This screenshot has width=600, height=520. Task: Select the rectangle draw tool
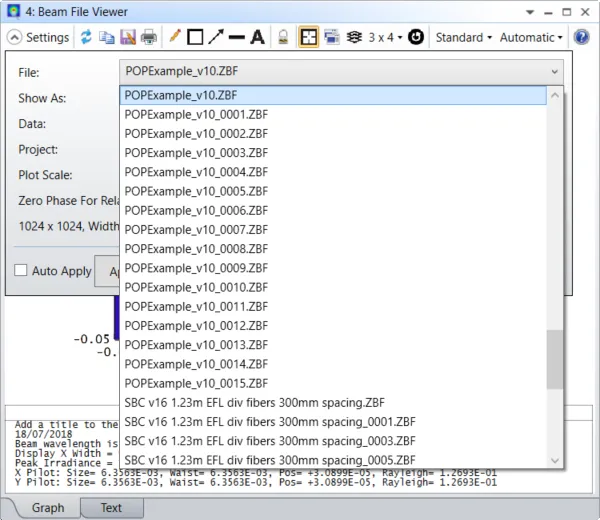pyautogui.click(x=195, y=37)
